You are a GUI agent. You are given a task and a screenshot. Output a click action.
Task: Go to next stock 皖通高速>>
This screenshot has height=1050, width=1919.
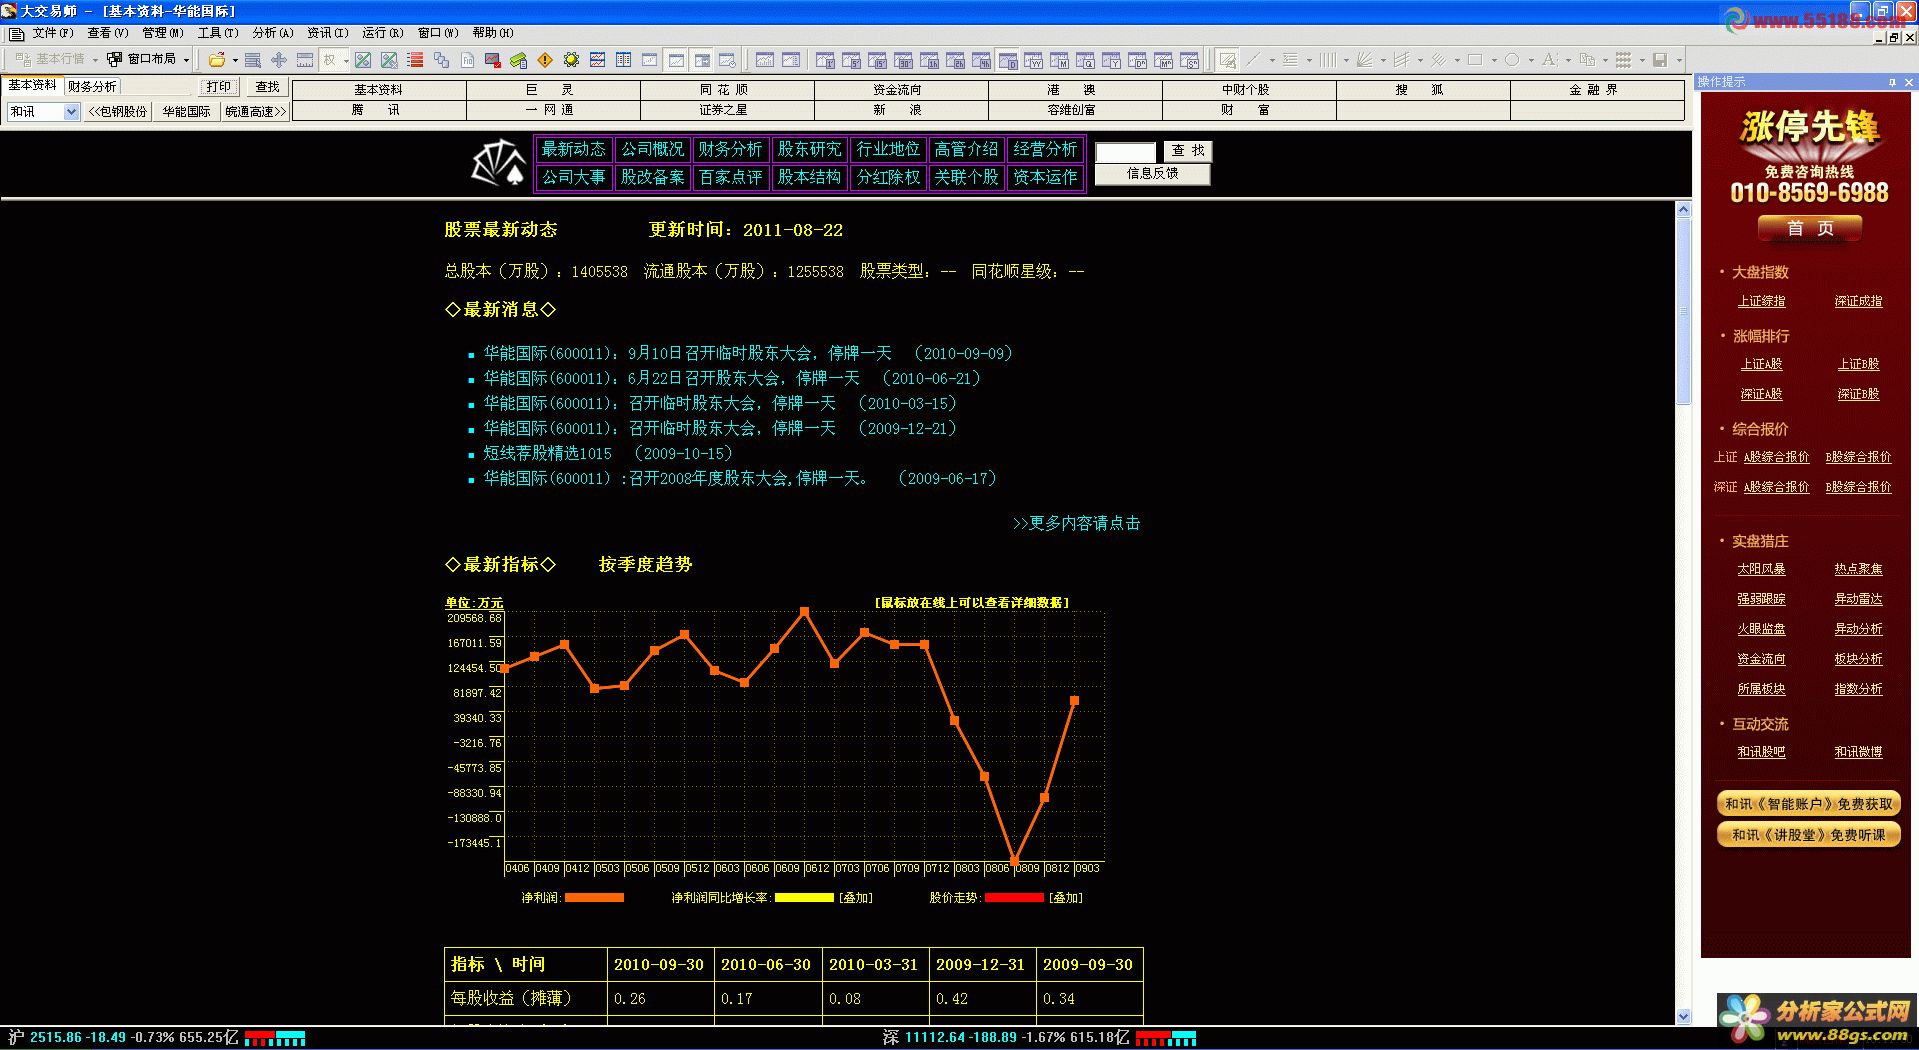pos(255,112)
